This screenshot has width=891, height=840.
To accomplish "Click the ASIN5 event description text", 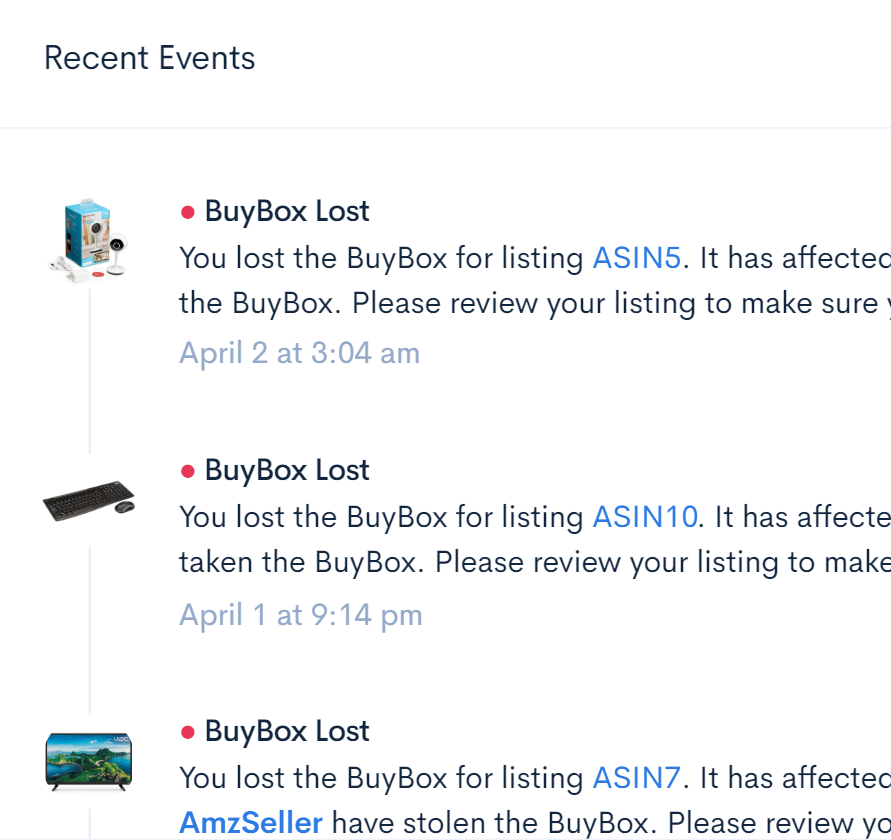I will [535, 281].
